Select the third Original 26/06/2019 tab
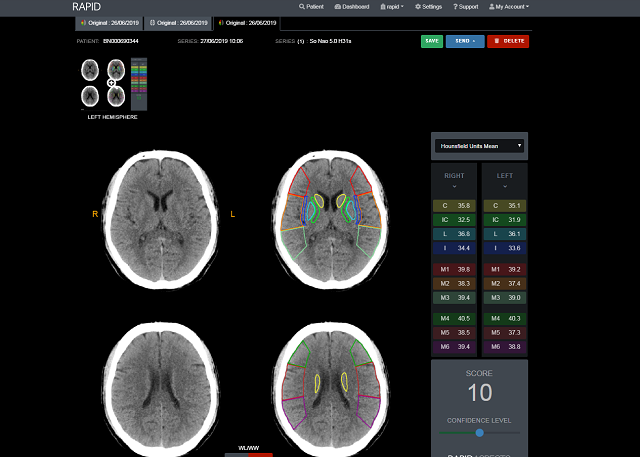 [x=247, y=22]
